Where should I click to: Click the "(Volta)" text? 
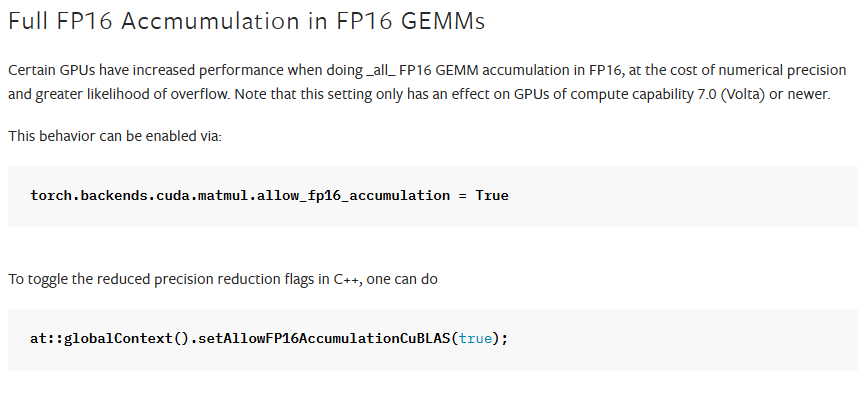(x=742, y=94)
